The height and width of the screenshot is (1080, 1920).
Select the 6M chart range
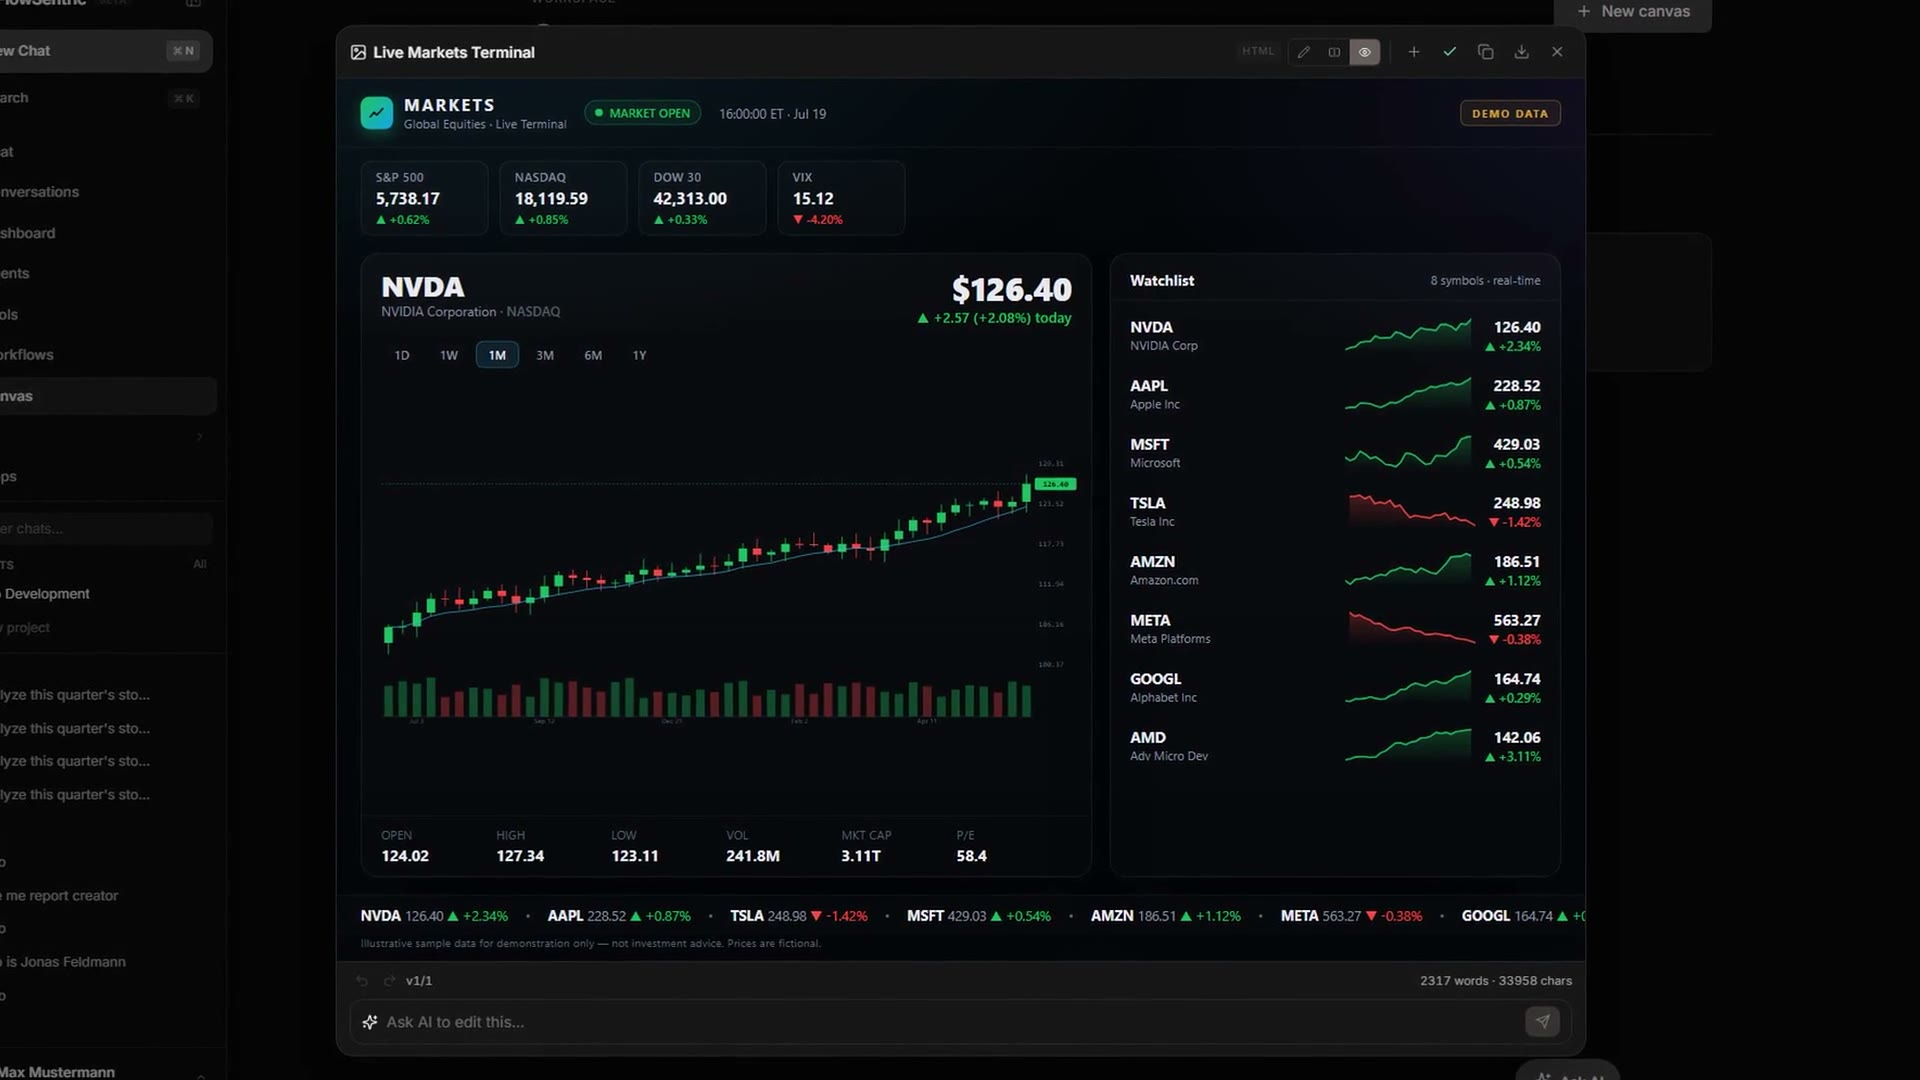pos(593,355)
